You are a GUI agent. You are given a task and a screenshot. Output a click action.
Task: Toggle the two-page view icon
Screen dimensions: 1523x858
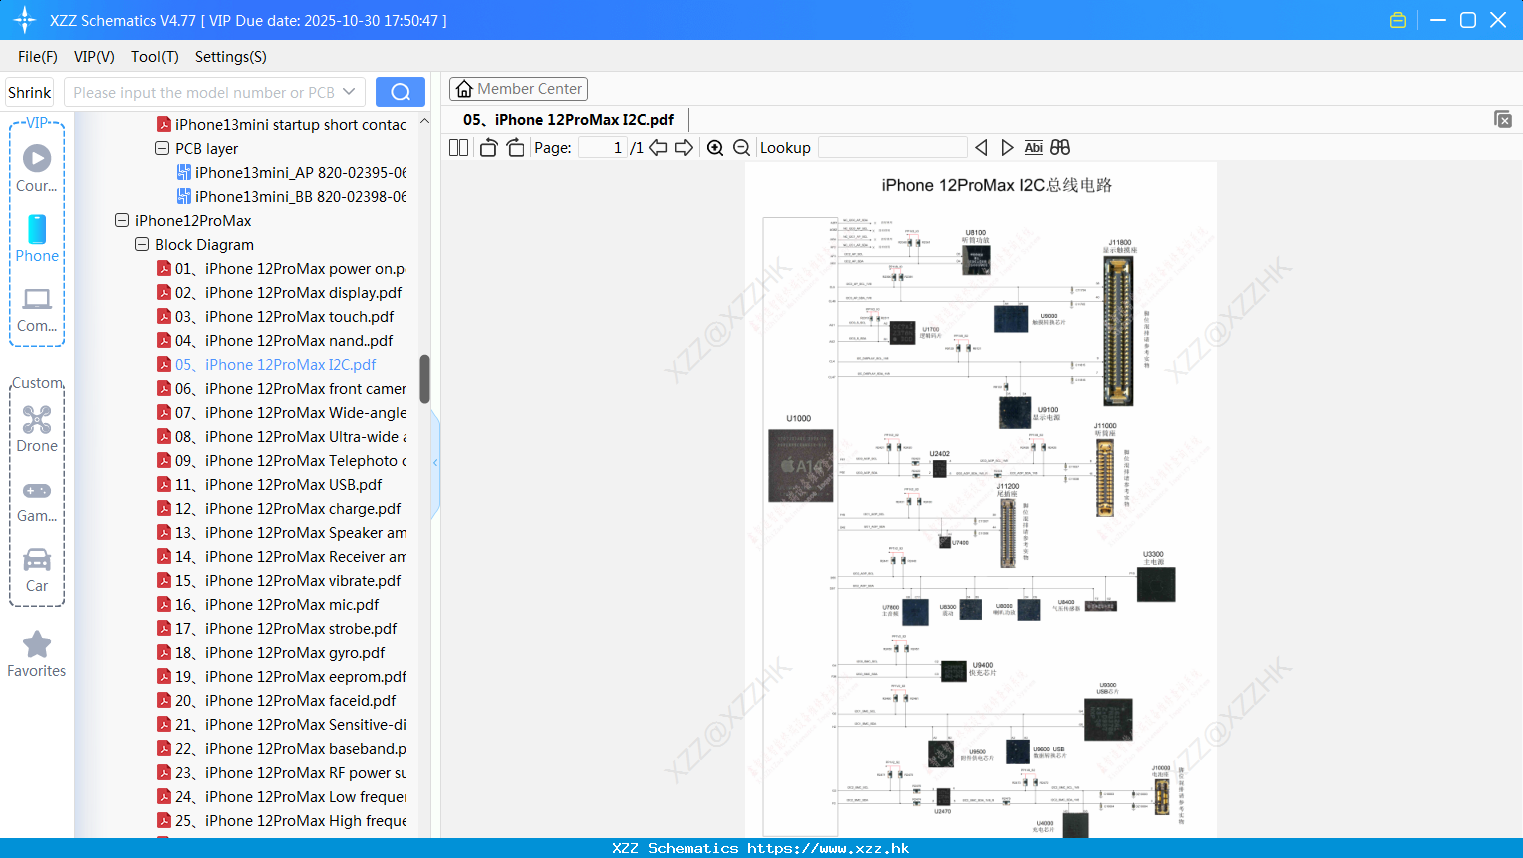[458, 147]
